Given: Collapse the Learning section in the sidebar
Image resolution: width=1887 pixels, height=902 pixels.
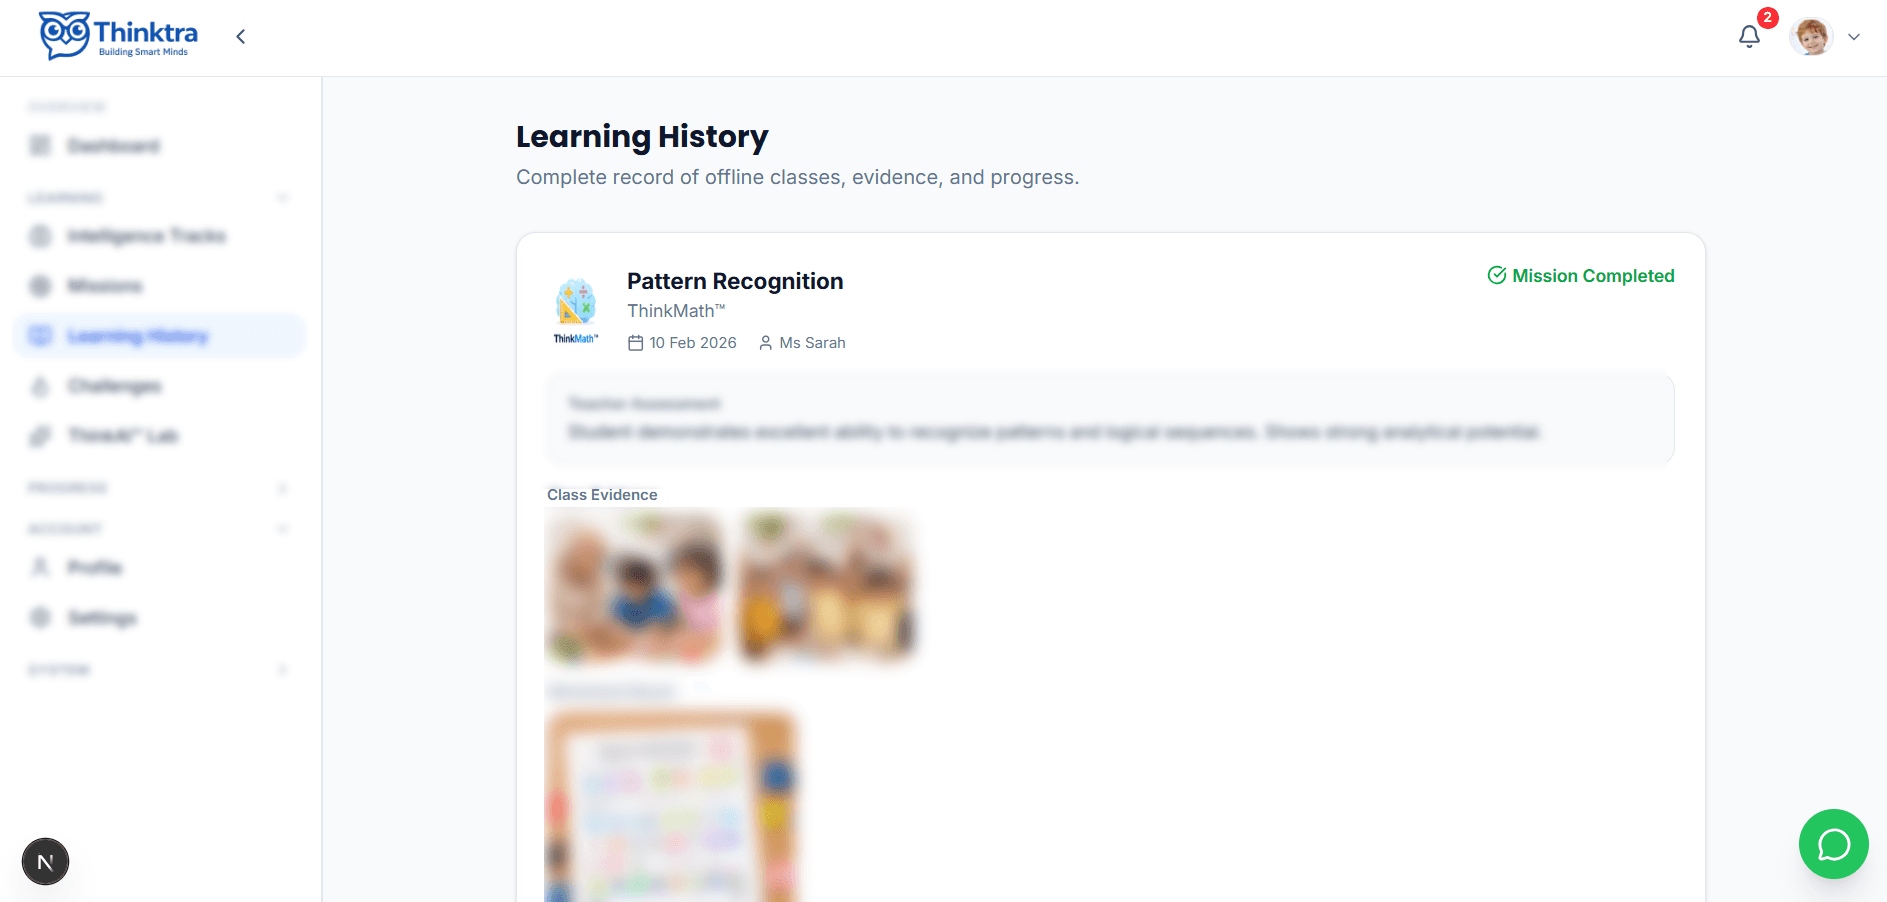Looking at the screenshot, I should click(x=283, y=197).
